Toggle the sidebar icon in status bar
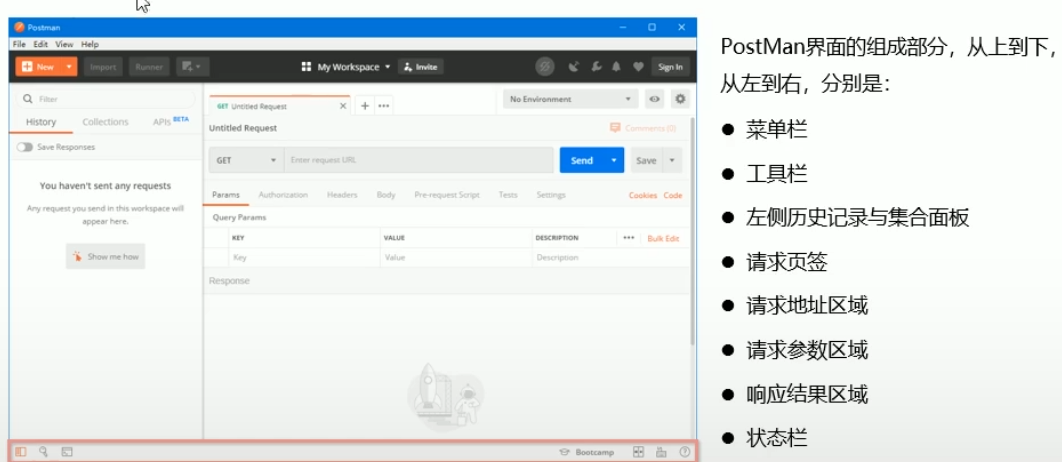Screen dimensions: 1062x462 [x=20, y=451]
